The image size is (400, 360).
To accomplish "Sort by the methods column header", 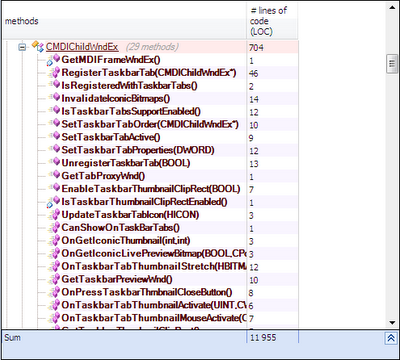I will (x=124, y=21).
